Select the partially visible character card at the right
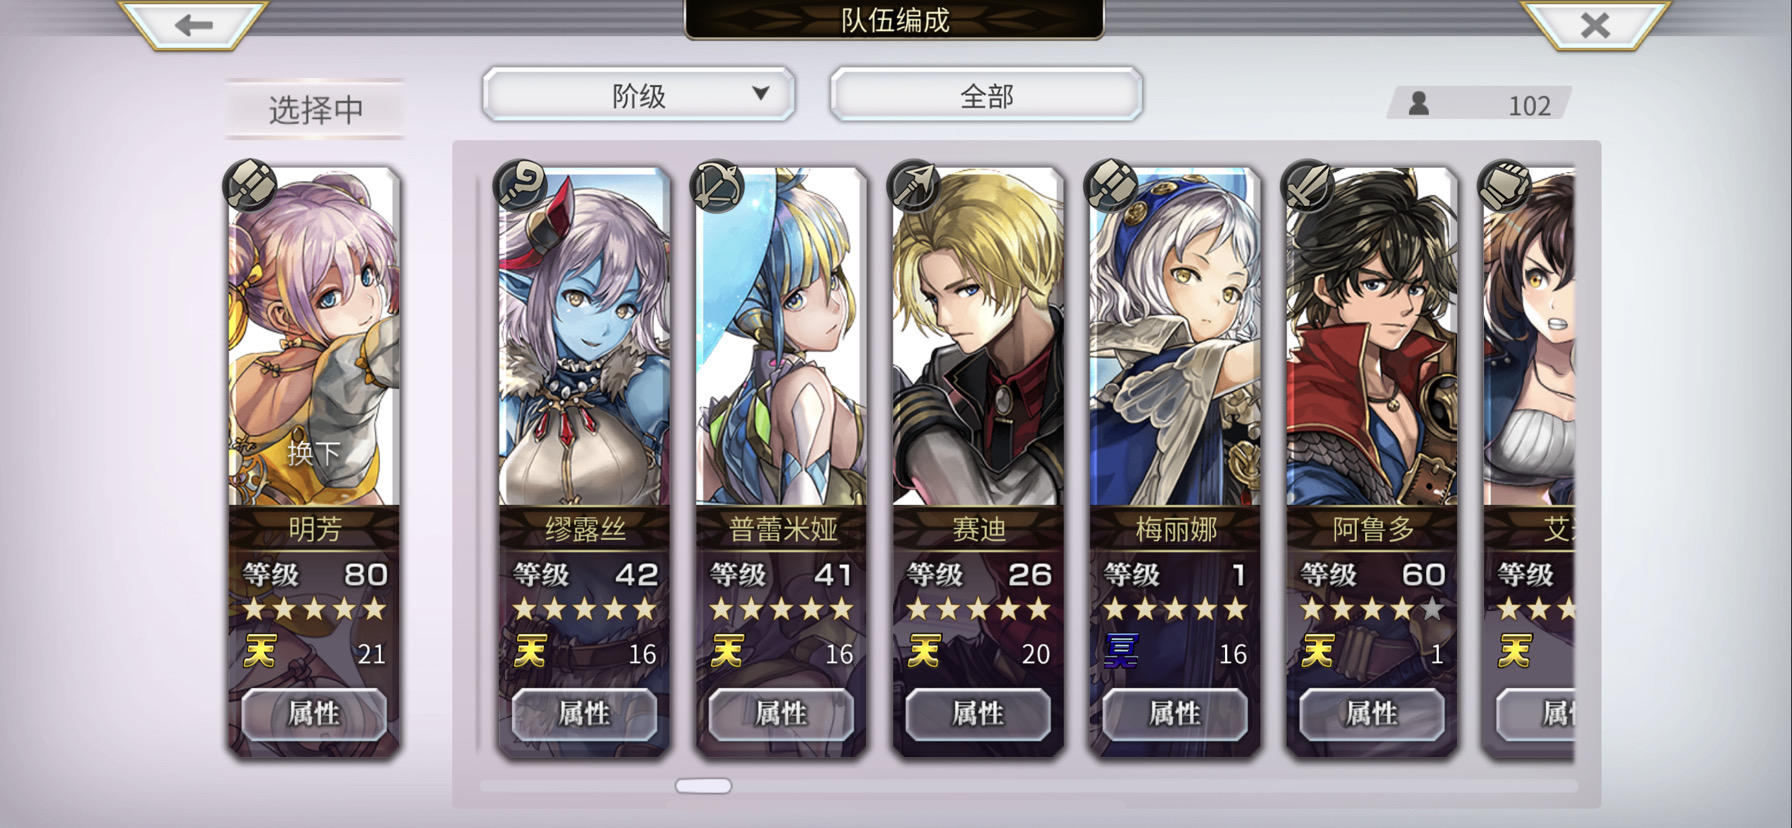The width and height of the screenshot is (1792, 828). click(1528, 462)
